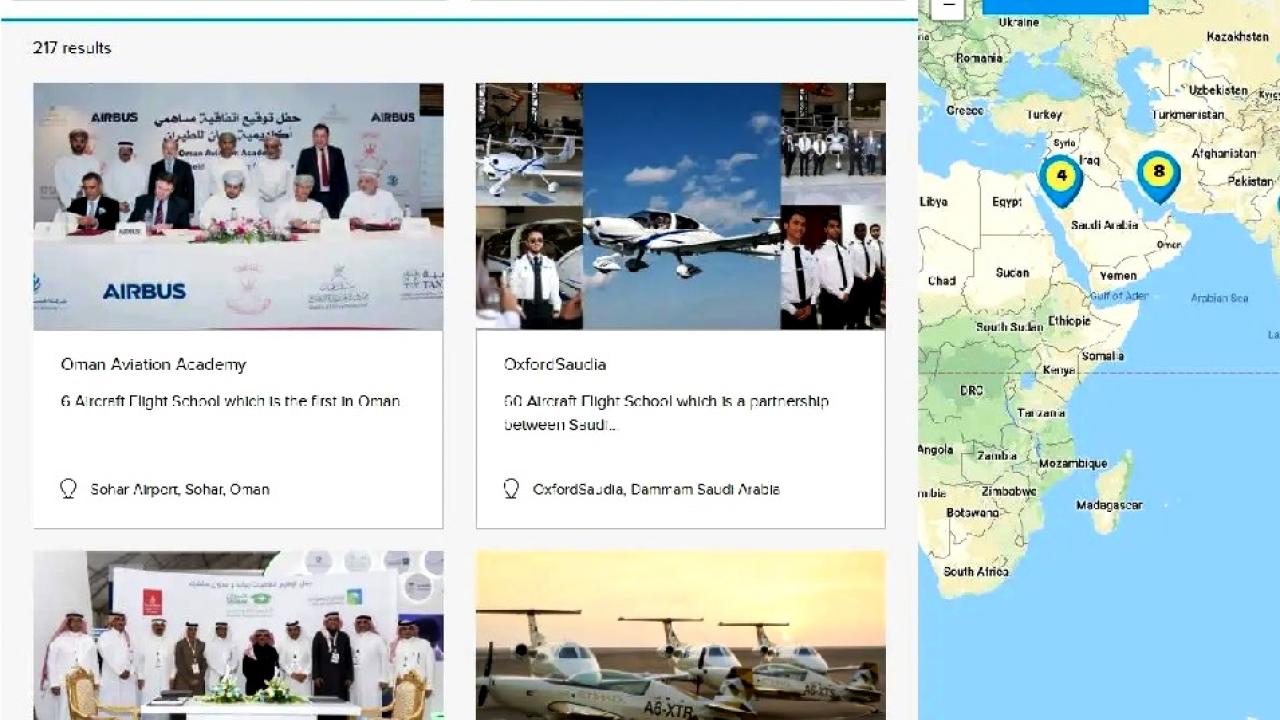Click the OxfordSaudia aircraft collage photo
The image size is (1280, 720).
(681, 206)
